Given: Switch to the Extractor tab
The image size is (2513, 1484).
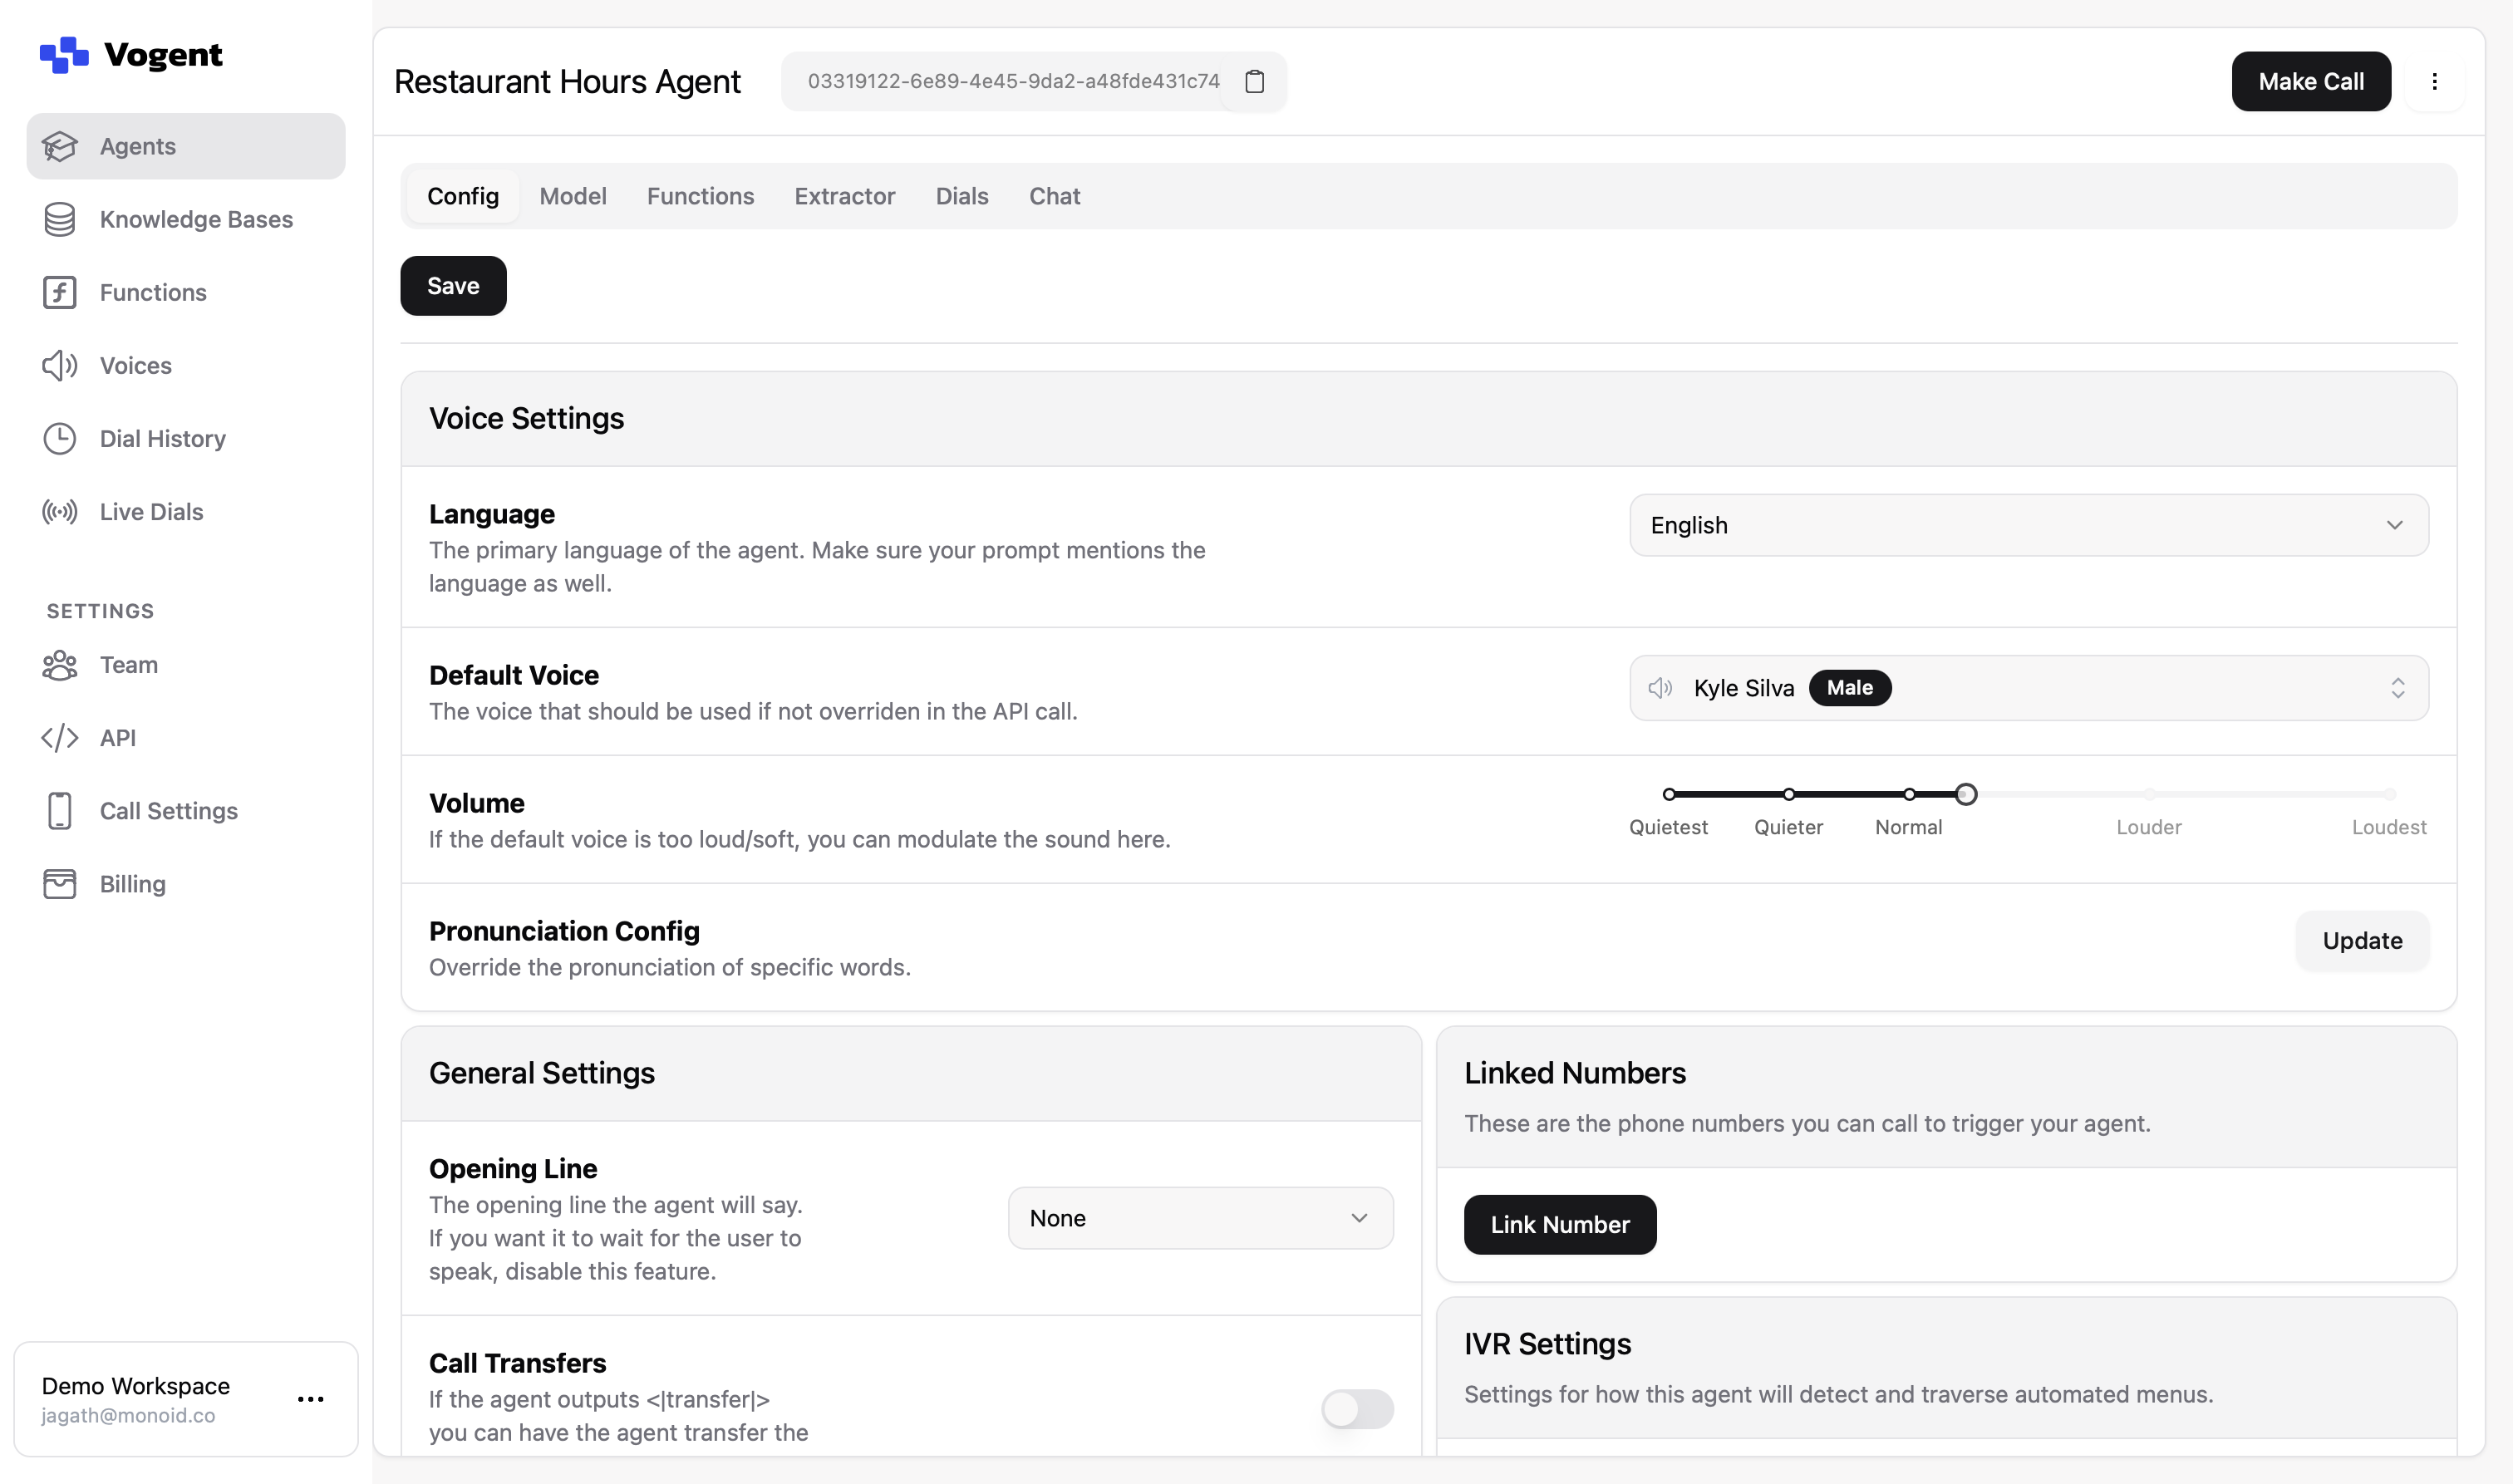Looking at the screenshot, I should tap(844, 196).
